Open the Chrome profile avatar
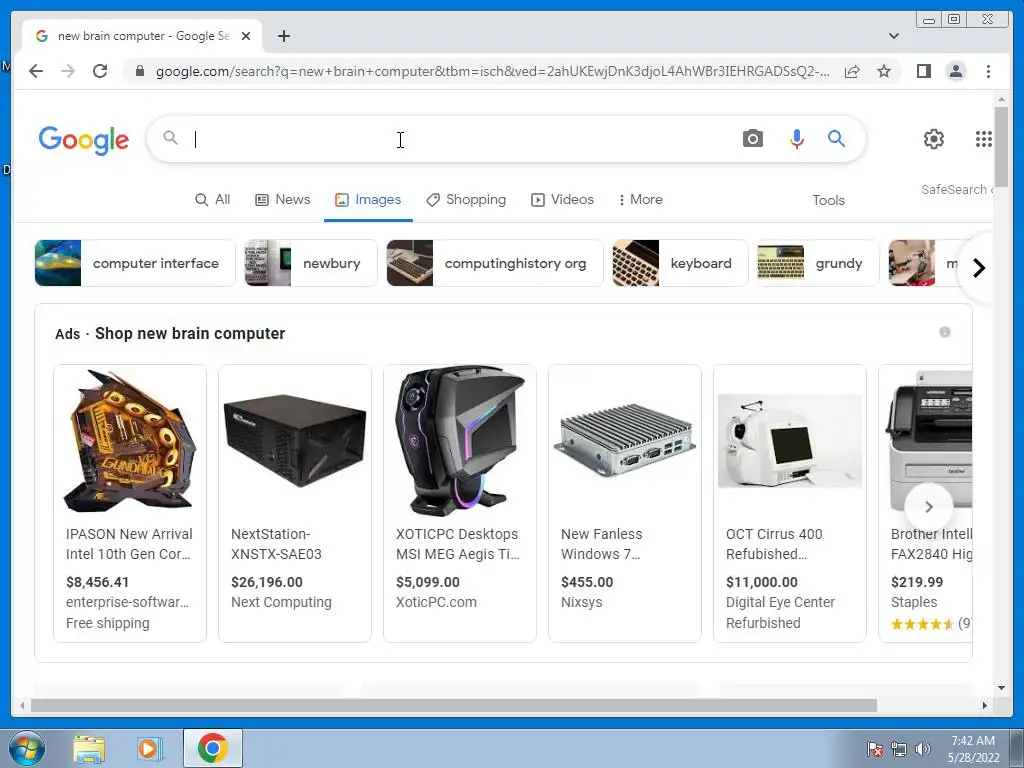 [x=955, y=71]
